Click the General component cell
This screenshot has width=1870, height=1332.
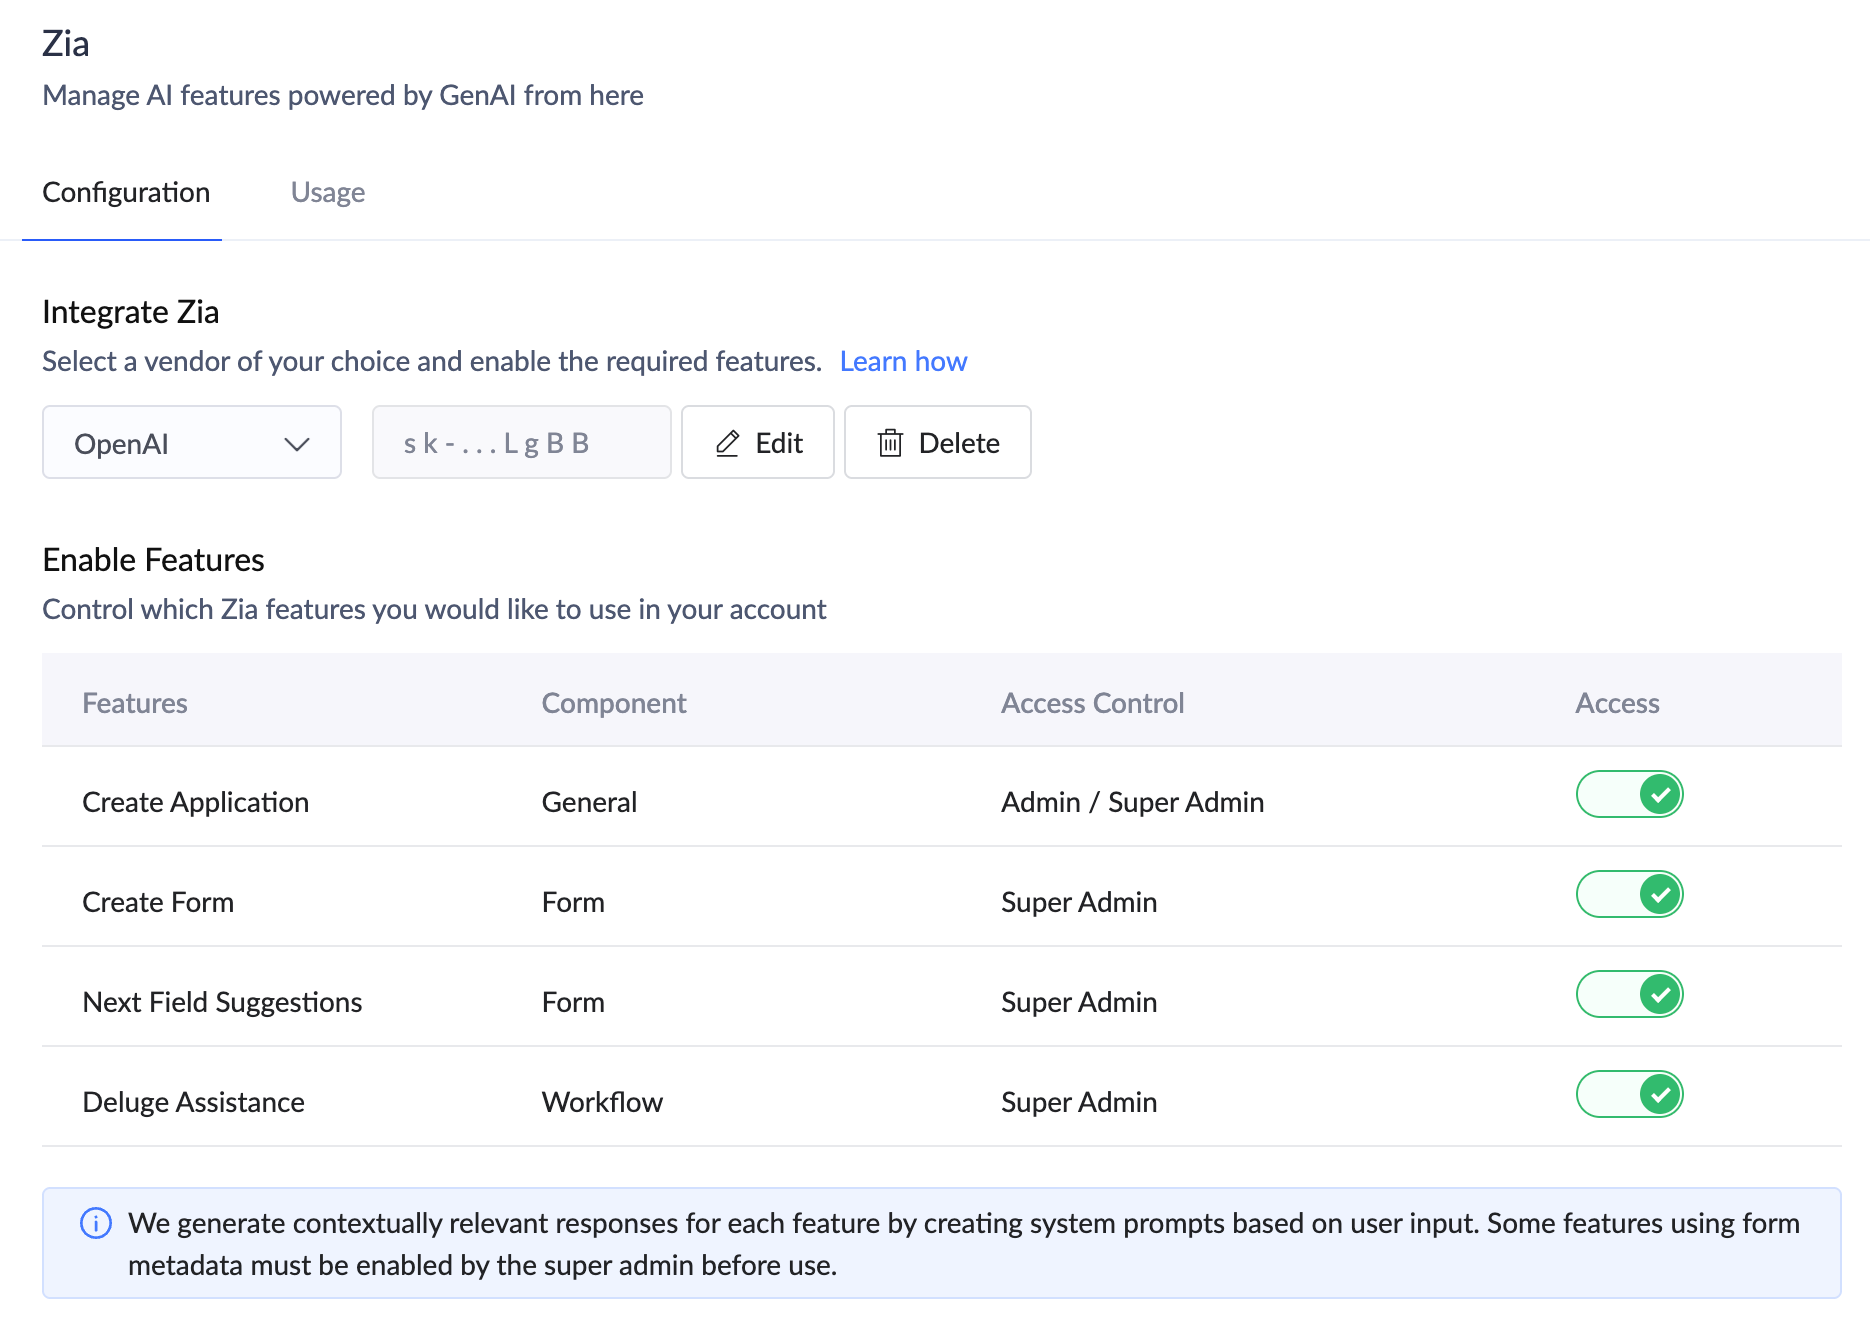pyautogui.click(x=589, y=802)
